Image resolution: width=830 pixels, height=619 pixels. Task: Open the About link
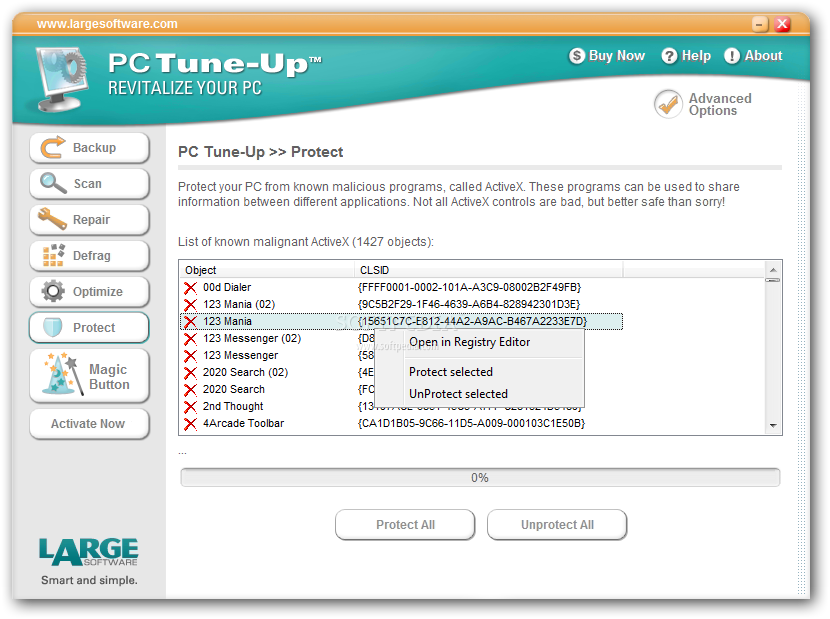(x=753, y=56)
